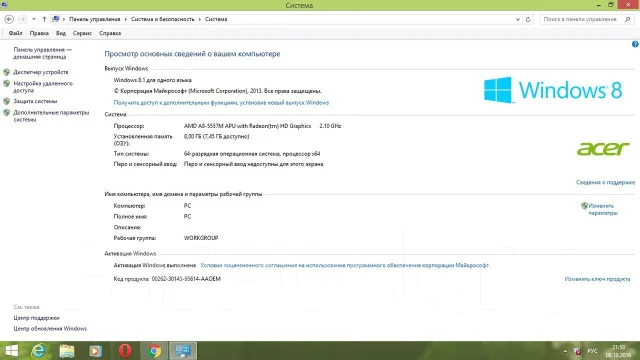Click the search magnifier icon
The image size is (640, 360).
[x=628, y=19]
